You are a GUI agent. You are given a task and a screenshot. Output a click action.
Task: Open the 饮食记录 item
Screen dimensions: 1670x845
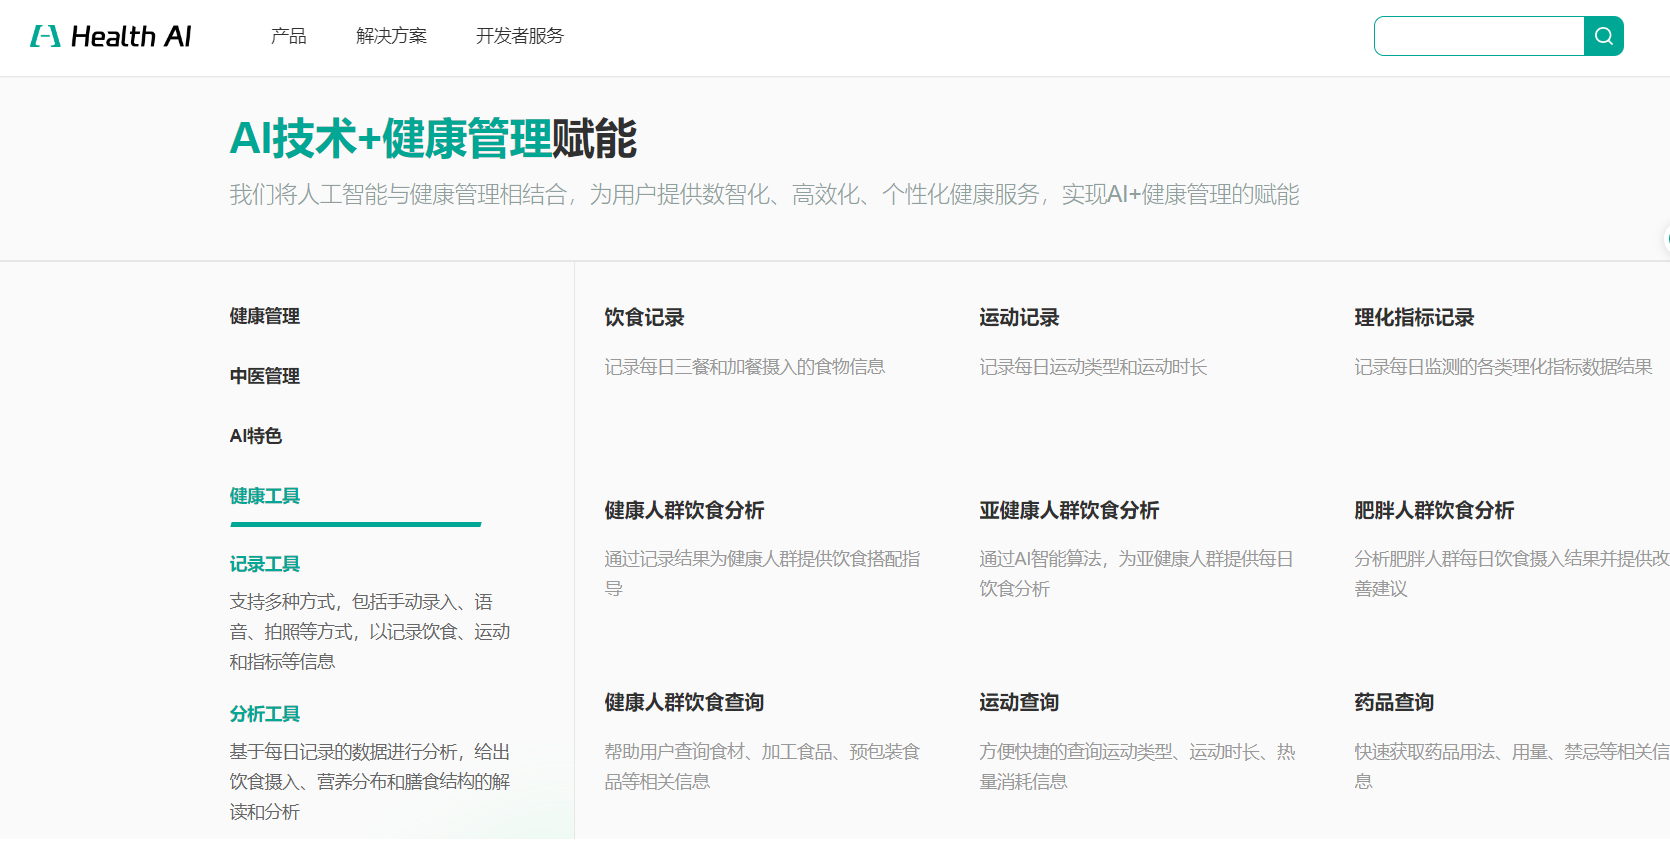pyautogui.click(x=644, y=317)
